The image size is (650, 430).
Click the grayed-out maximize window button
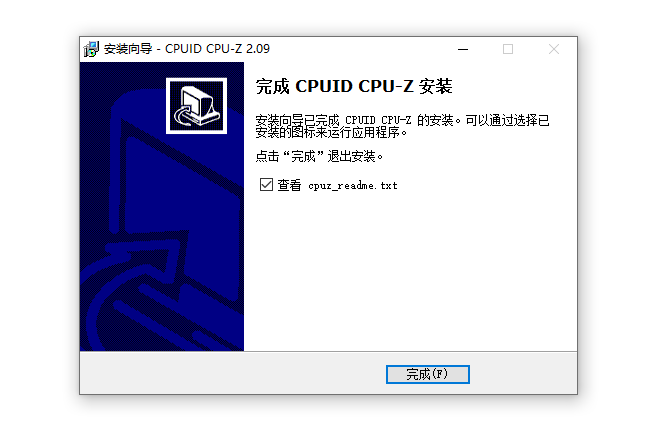(x=508, y=49)
